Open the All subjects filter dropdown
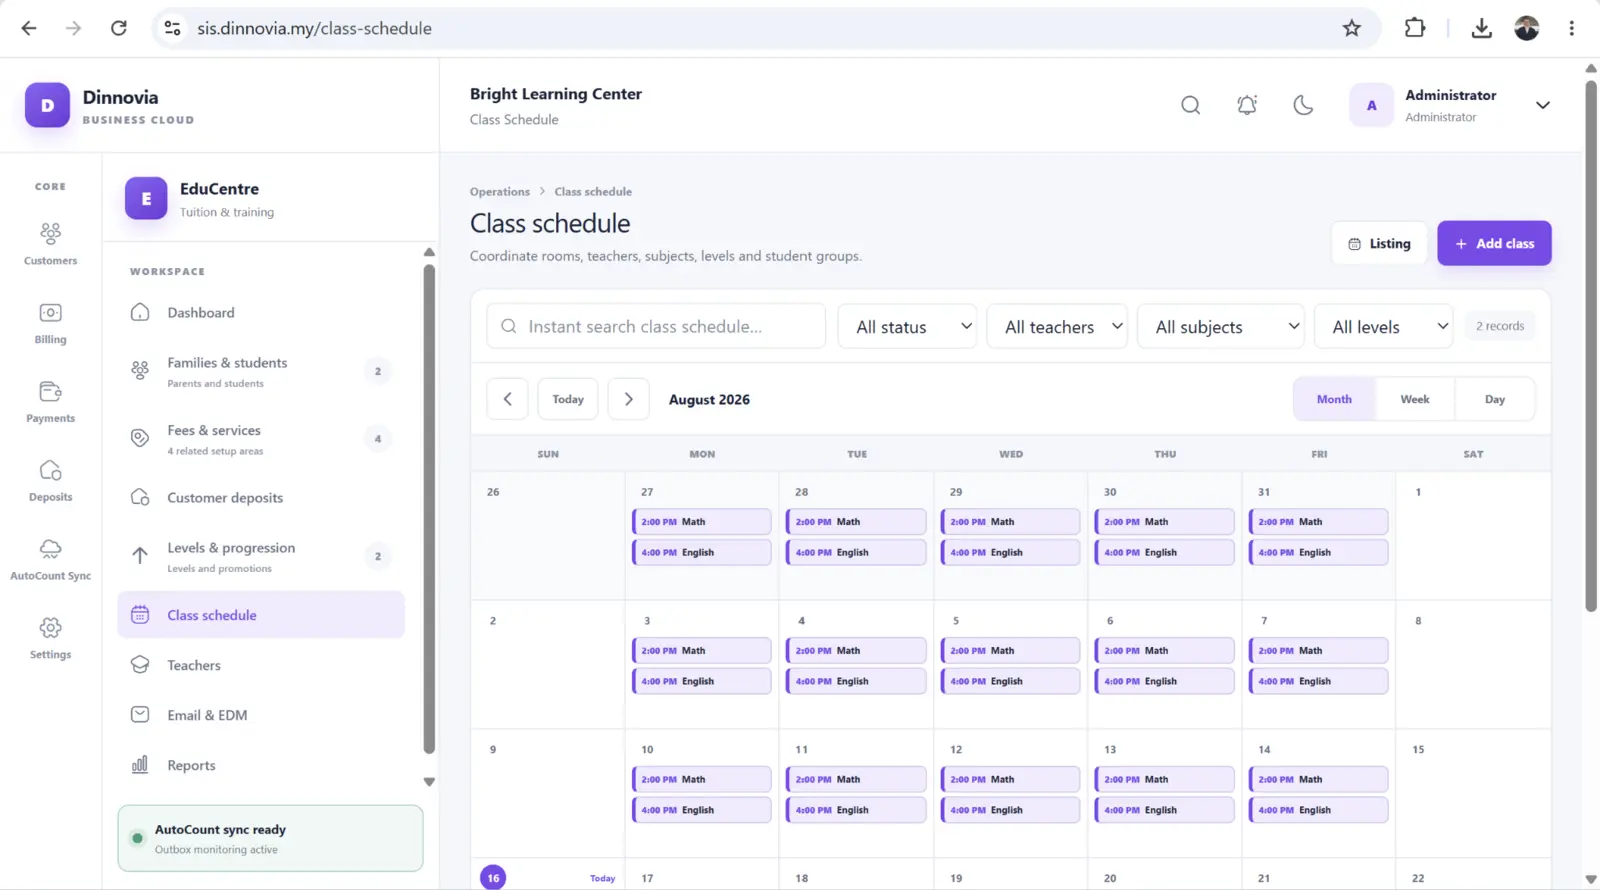Screen dimensions: 1600x890 click(1221, 327)
